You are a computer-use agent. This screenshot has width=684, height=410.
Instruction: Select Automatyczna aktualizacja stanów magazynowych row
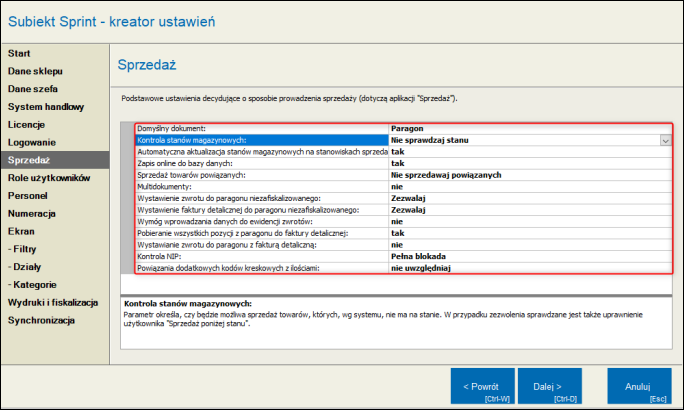262,152
